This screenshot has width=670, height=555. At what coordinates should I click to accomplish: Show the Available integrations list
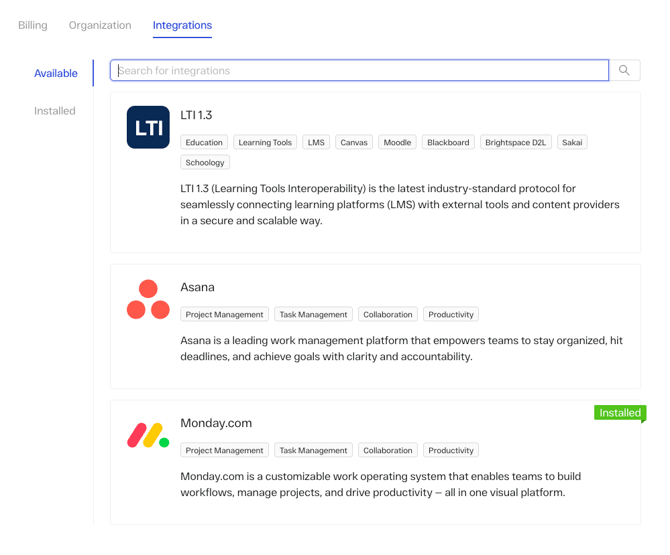(x=56, y=73)
